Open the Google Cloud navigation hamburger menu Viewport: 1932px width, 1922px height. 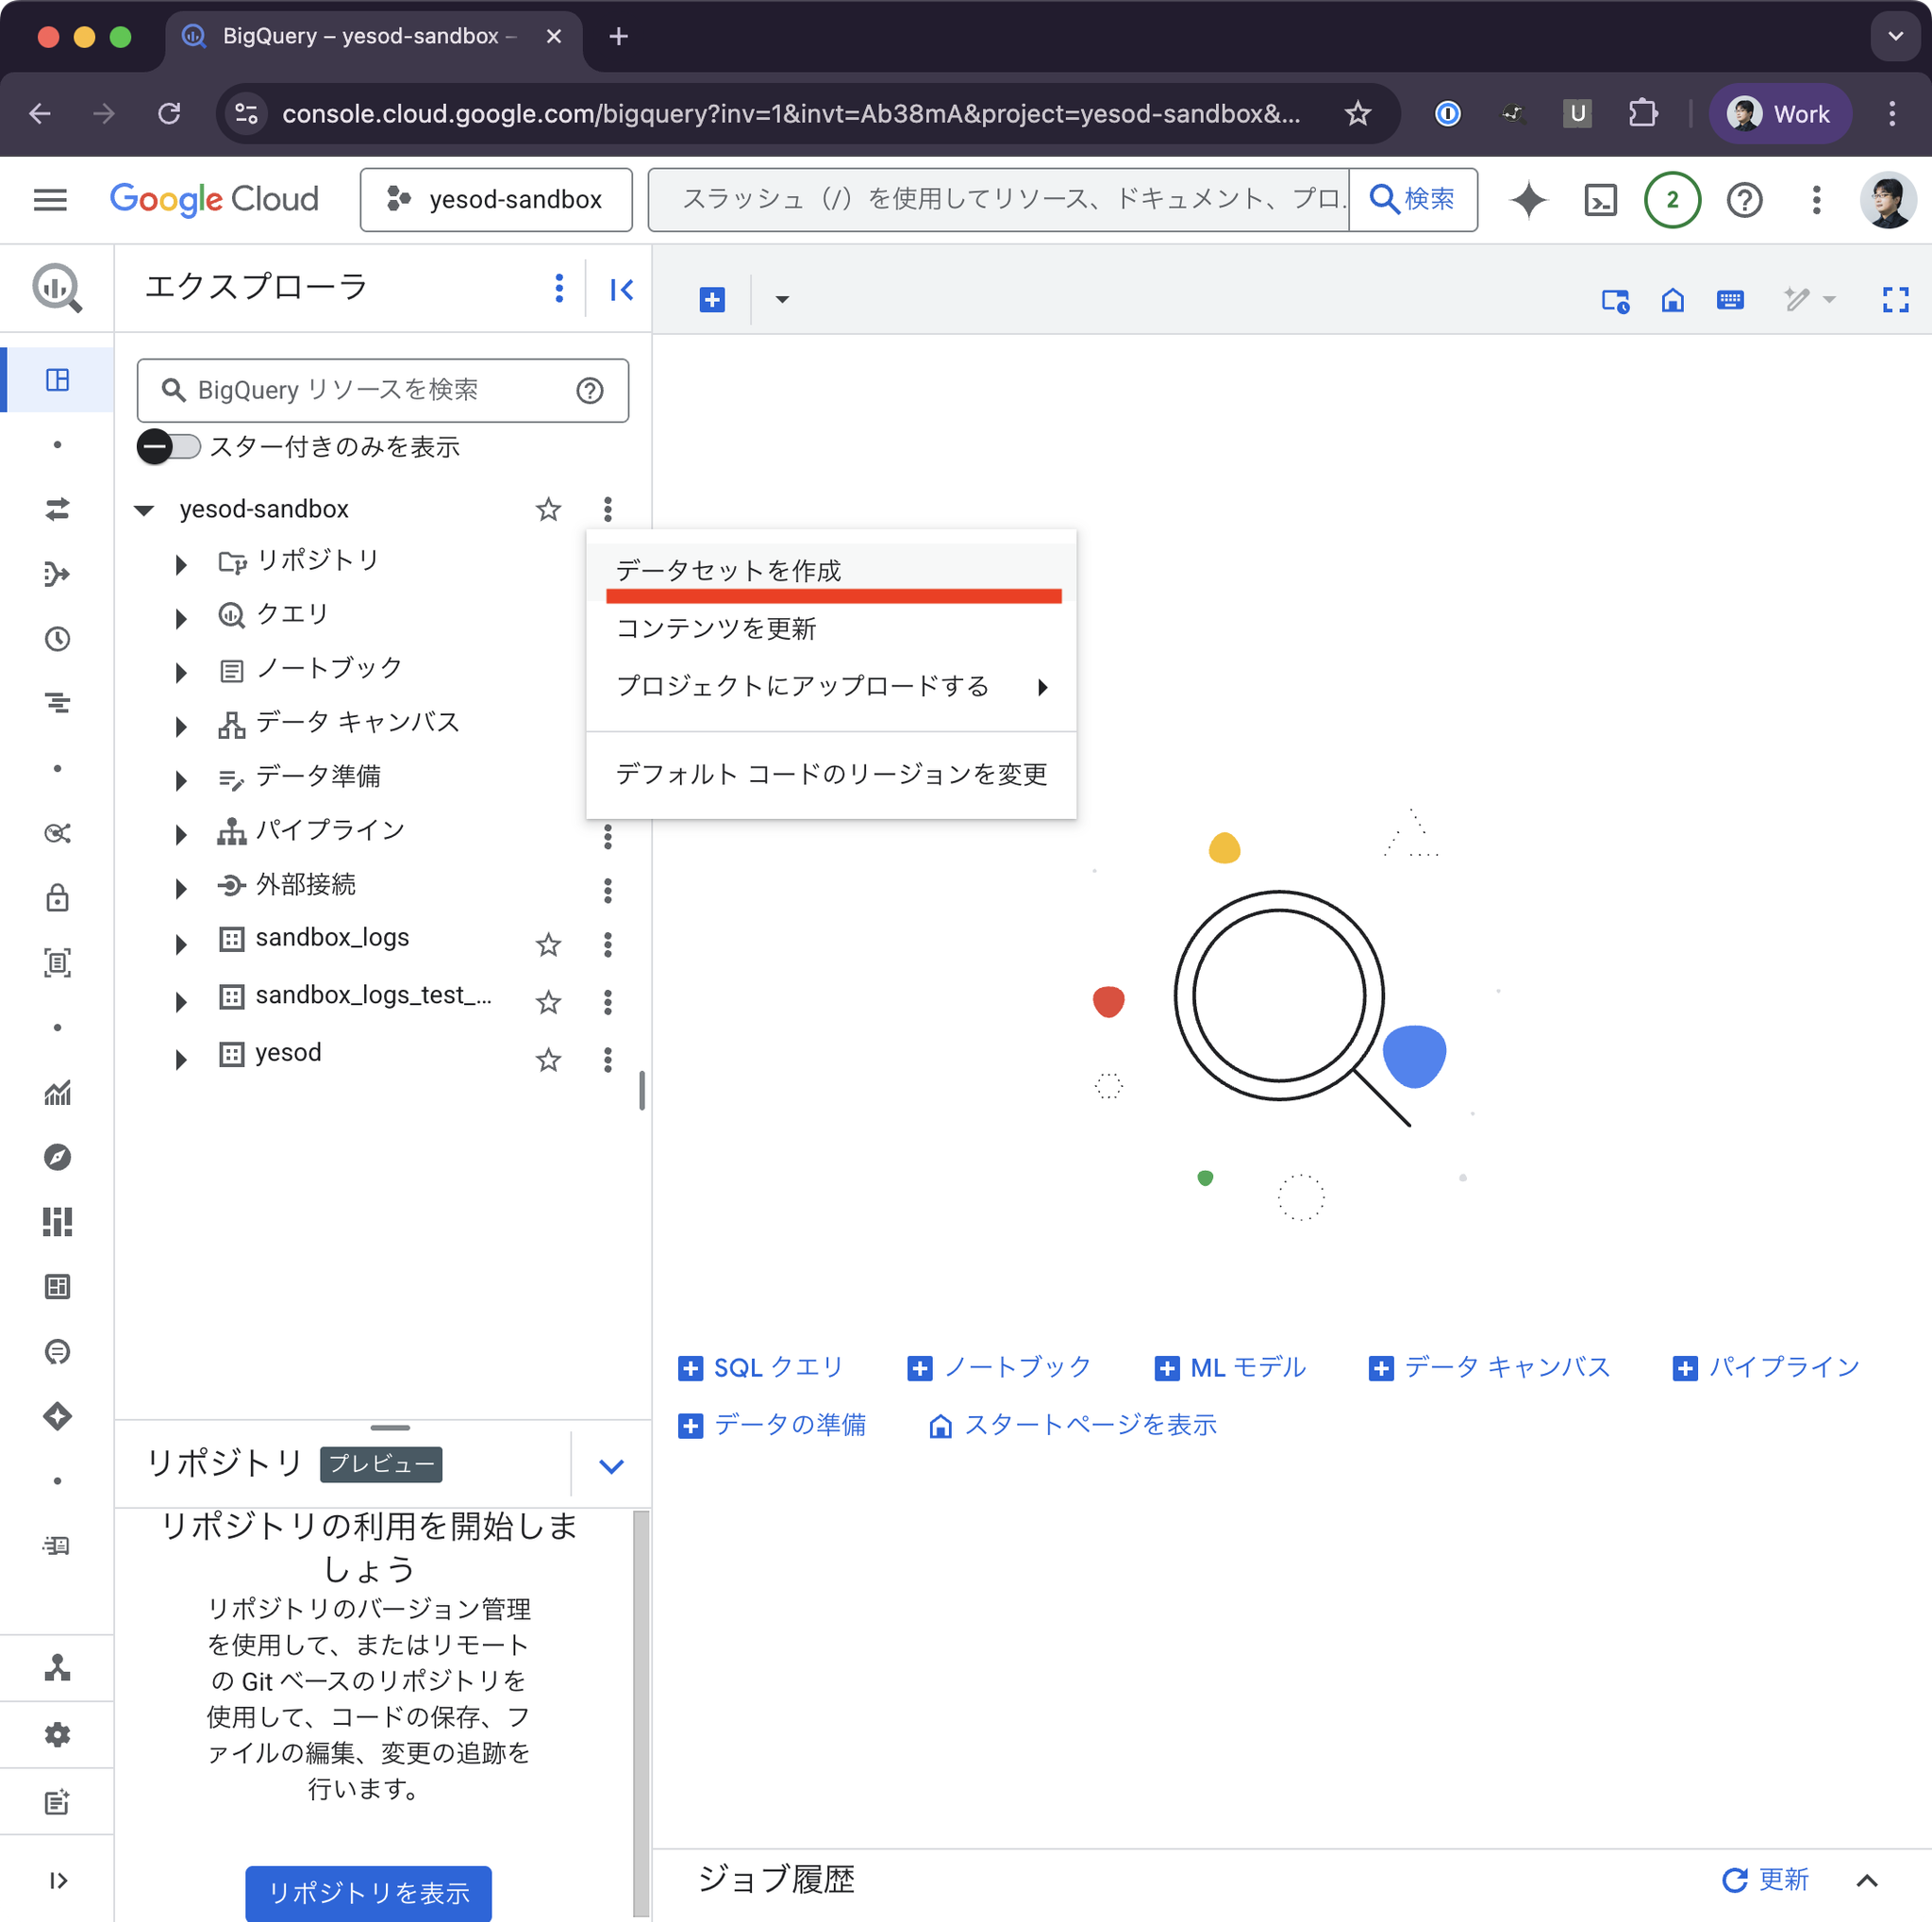50,200
